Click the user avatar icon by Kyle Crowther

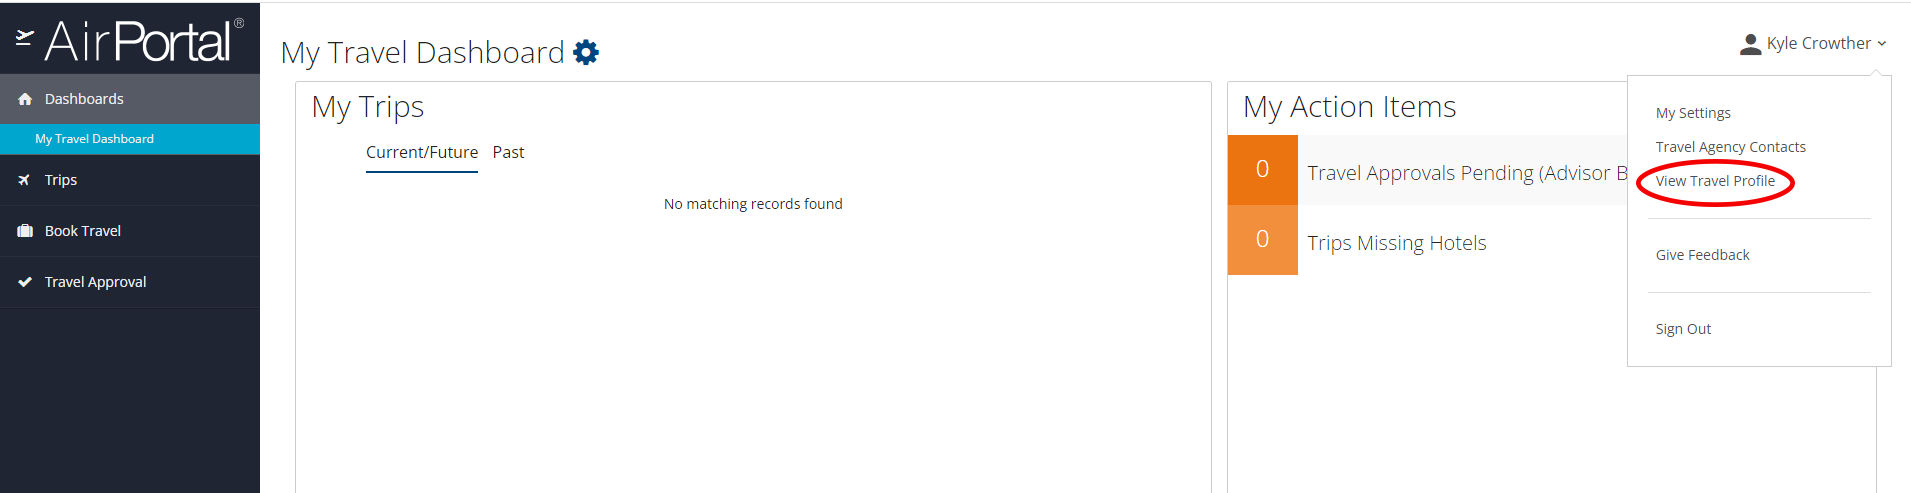point(1750,44)
